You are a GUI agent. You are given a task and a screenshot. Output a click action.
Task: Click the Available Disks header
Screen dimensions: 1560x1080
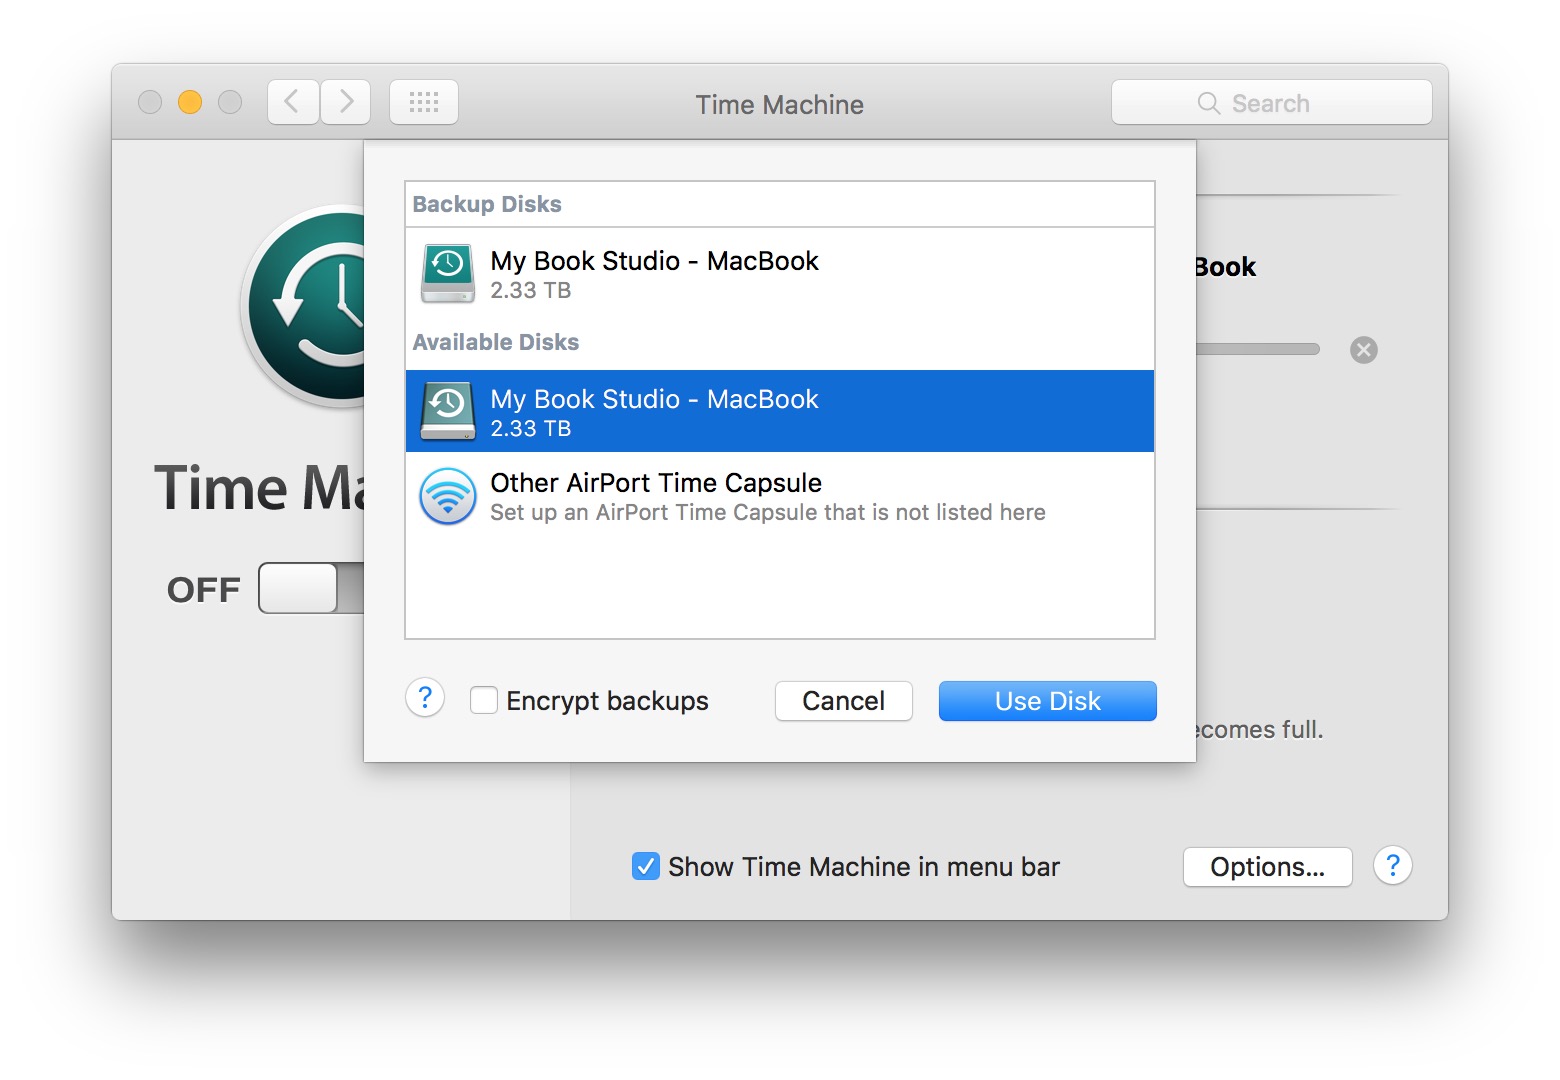[496, 342]
